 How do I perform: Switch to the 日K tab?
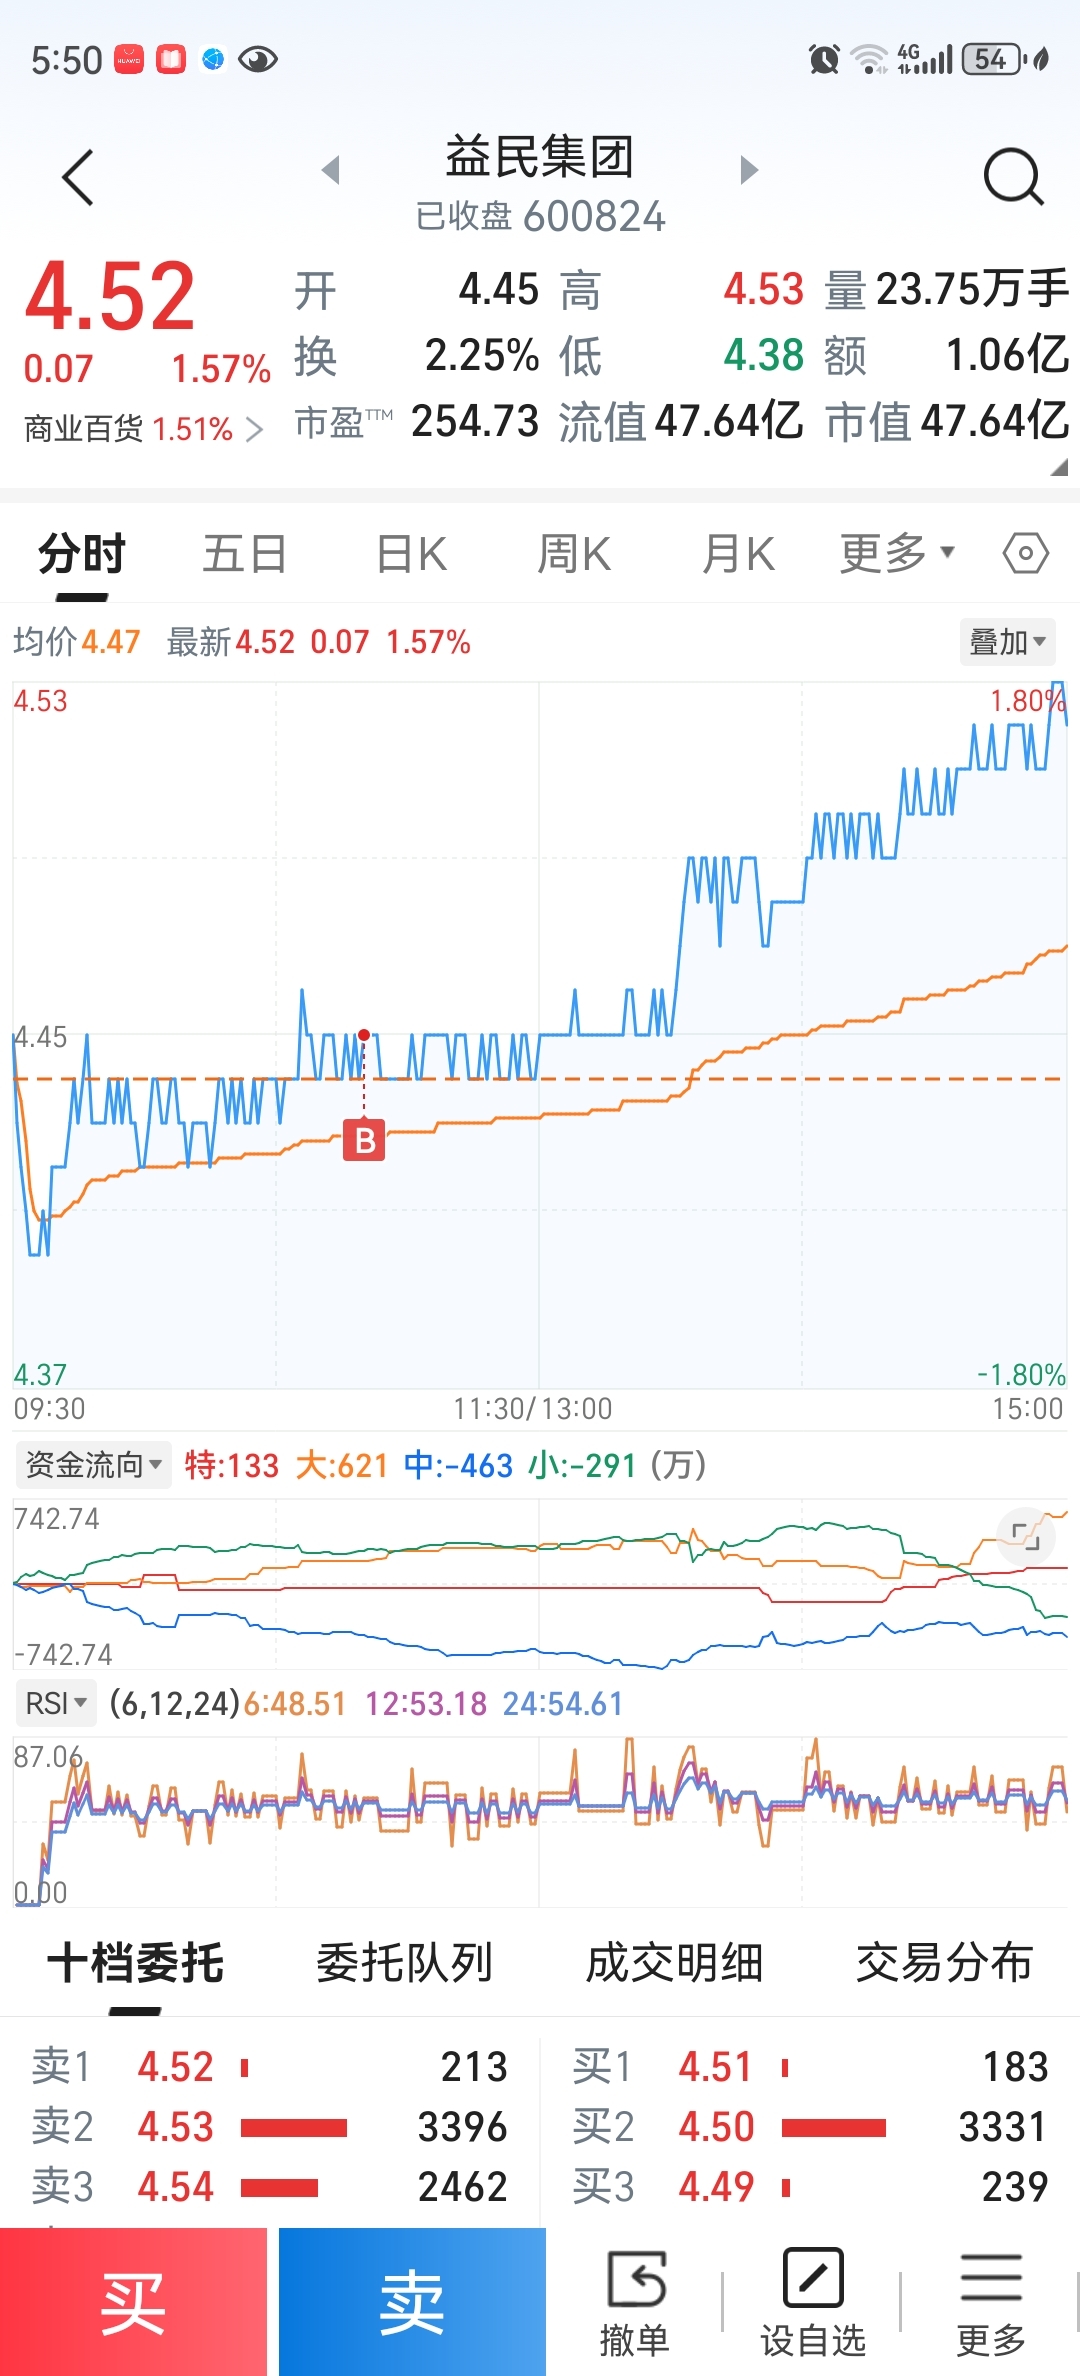pos(411,554)
